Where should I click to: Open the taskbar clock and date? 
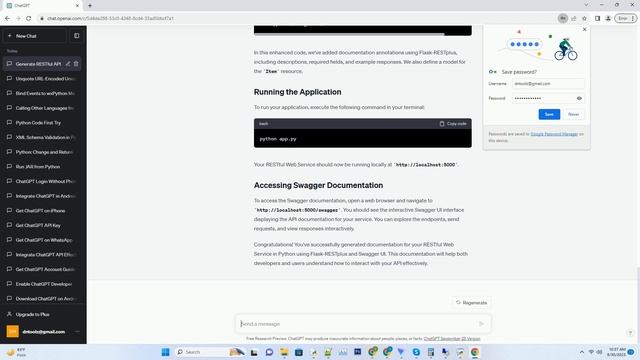(x=616, y=352)
